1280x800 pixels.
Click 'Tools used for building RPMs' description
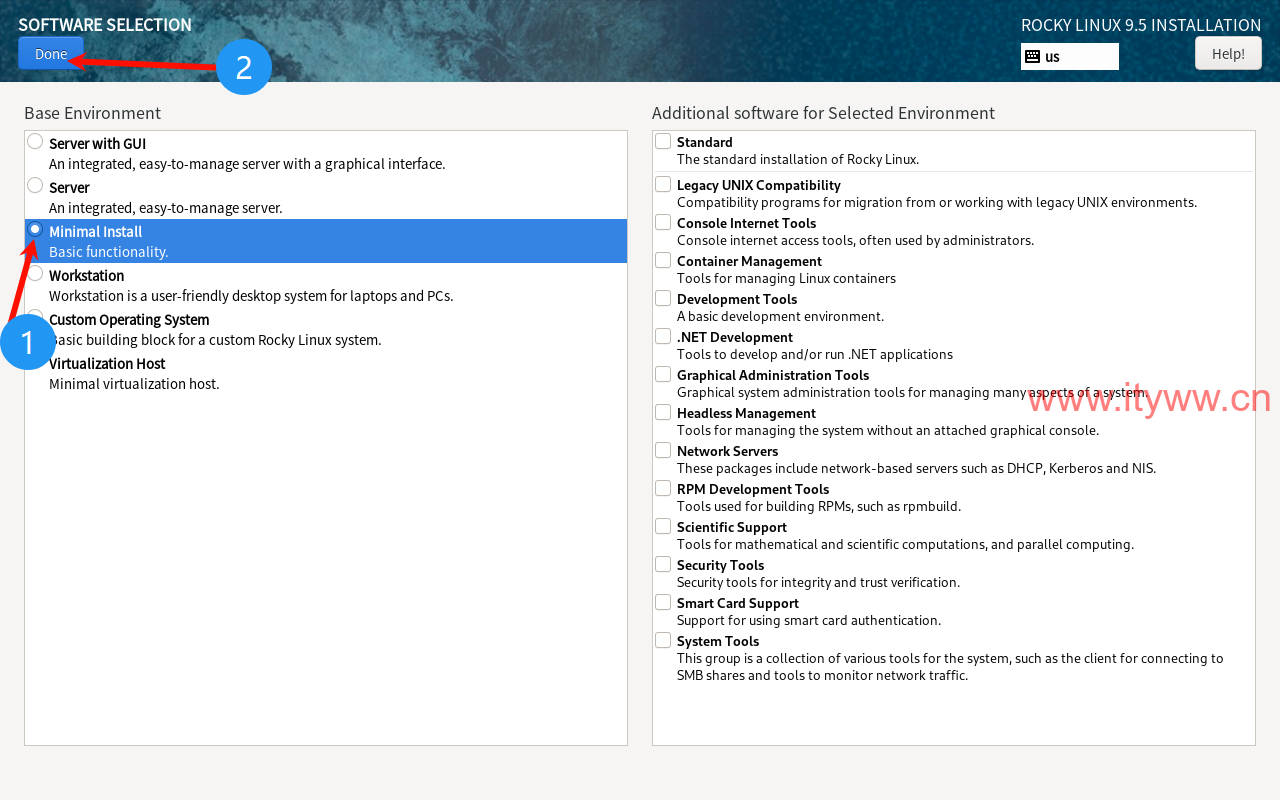coord(819,506)
